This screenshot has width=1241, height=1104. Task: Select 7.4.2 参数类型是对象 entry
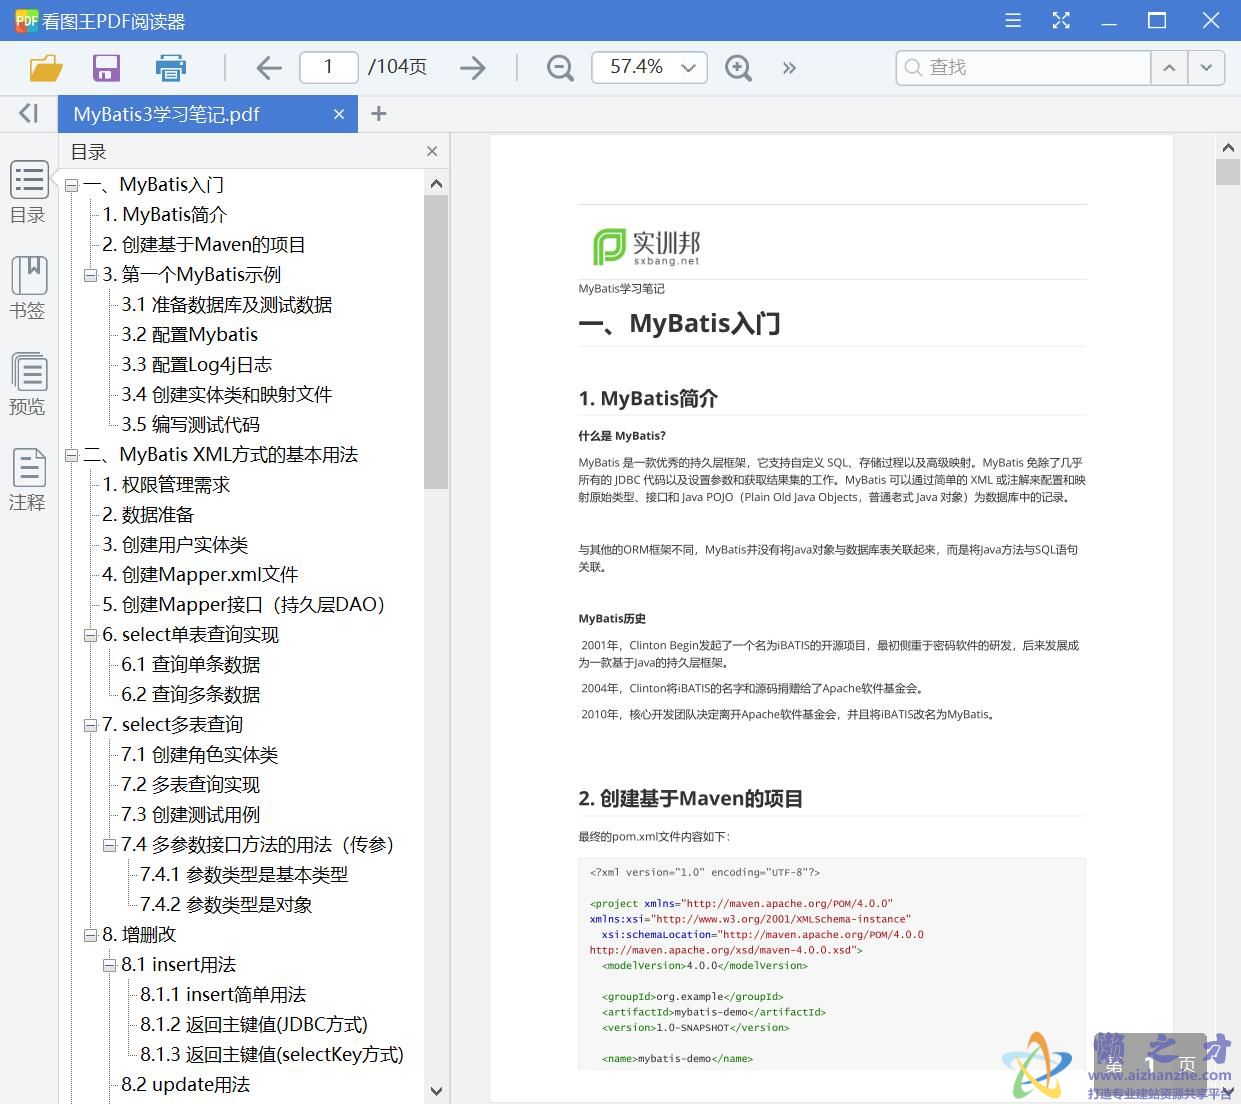click(226, 905)
